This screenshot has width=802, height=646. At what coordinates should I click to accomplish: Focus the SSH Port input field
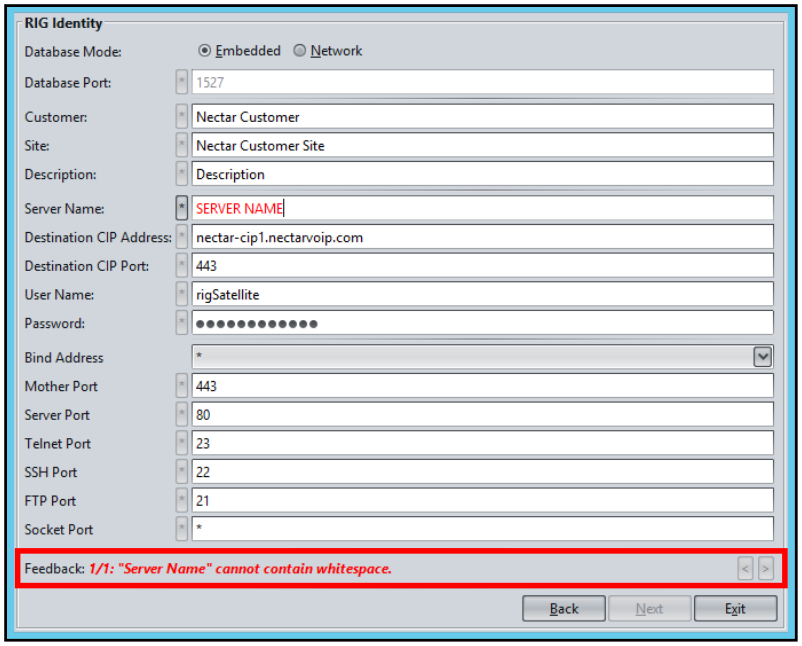click(x=482, y=472)
